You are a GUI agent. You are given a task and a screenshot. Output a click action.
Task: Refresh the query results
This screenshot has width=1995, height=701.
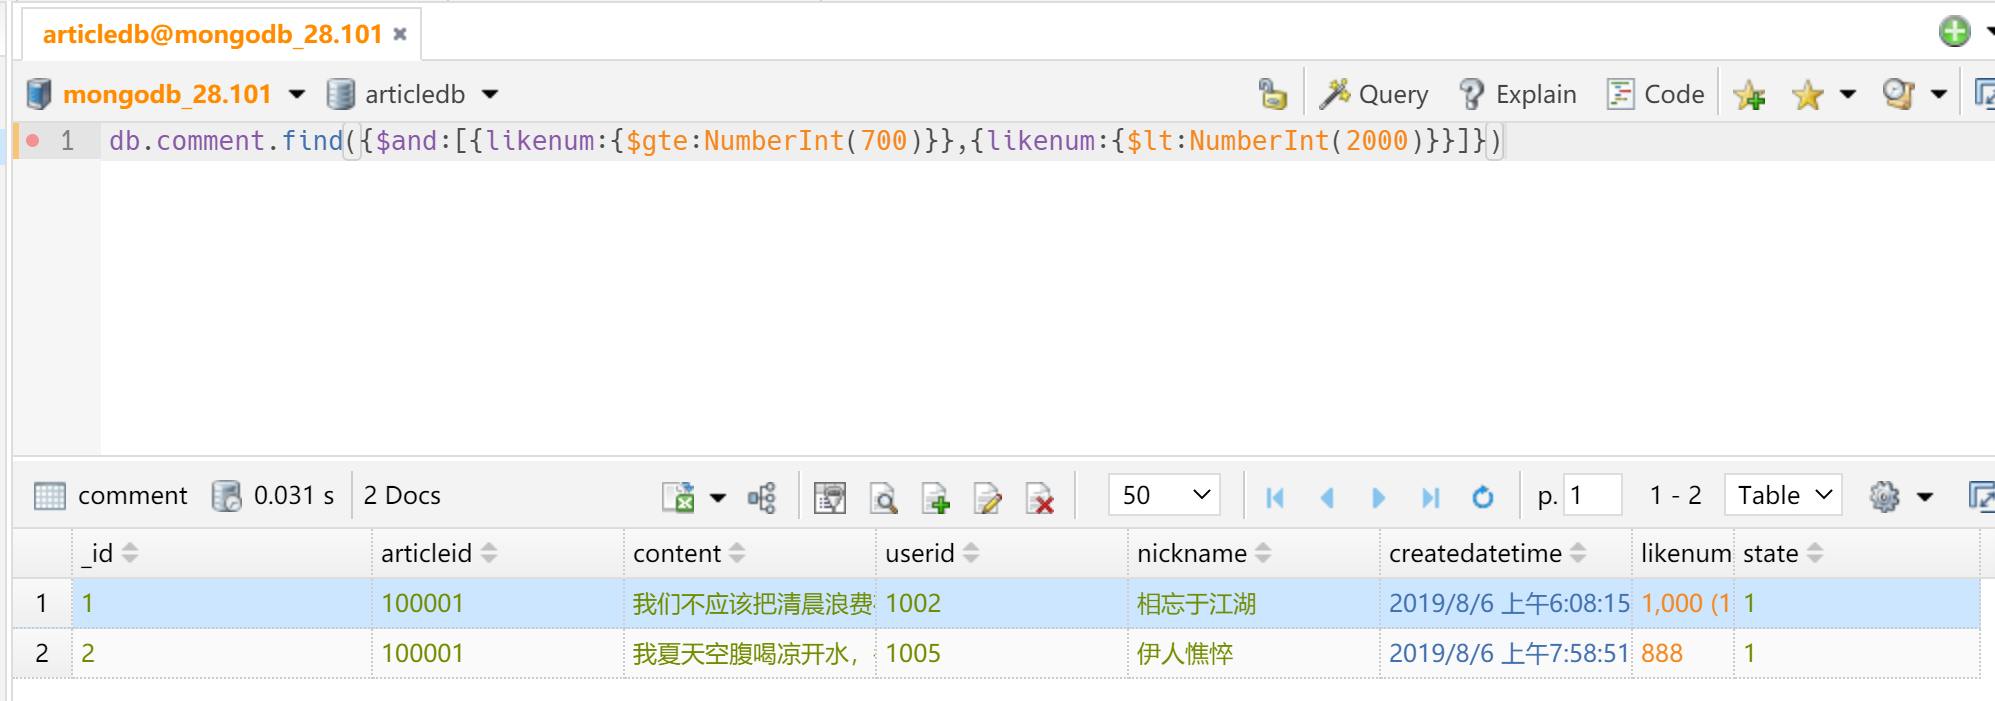pos(1482,497)
